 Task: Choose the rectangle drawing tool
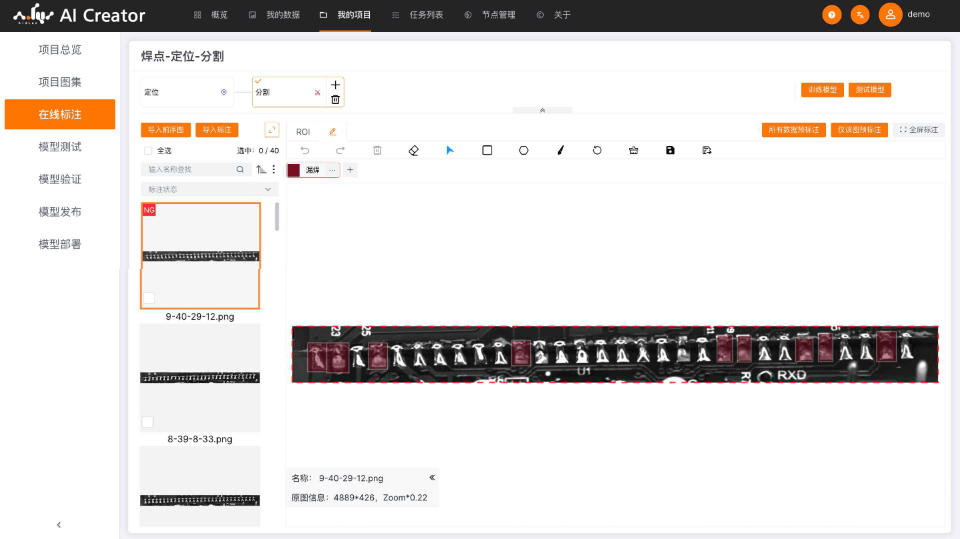(487, 150)
